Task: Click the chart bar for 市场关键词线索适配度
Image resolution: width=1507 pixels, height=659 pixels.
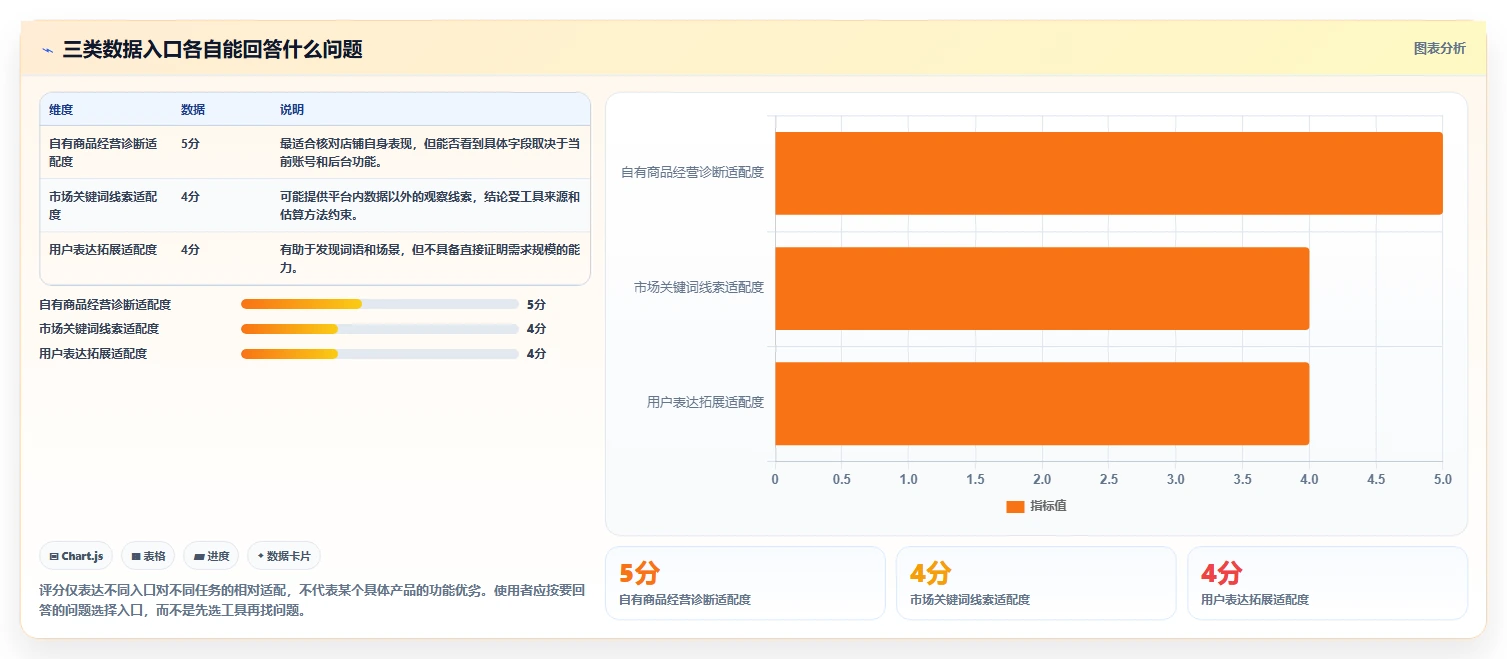Action: click(1042, 288)
